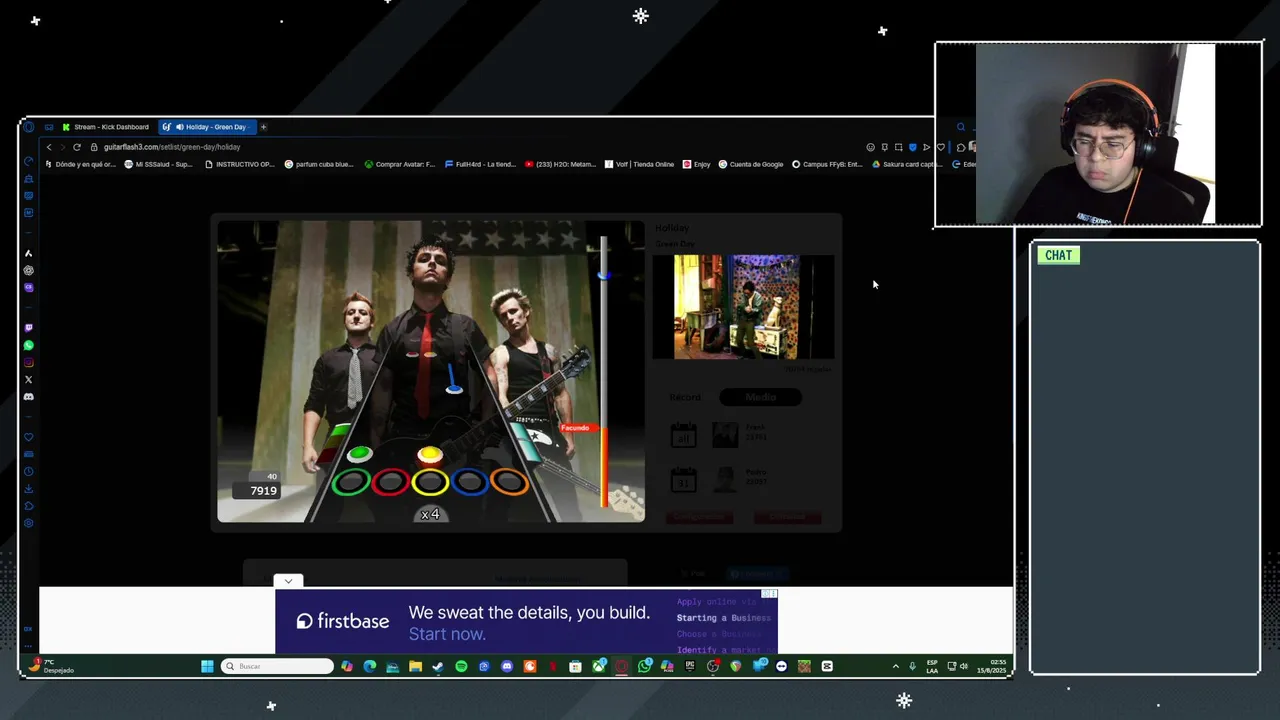The height and width of the screenshot is (720, 1280).
Task: Open Instagram in the browser sidebar
Action: point(28,362)
